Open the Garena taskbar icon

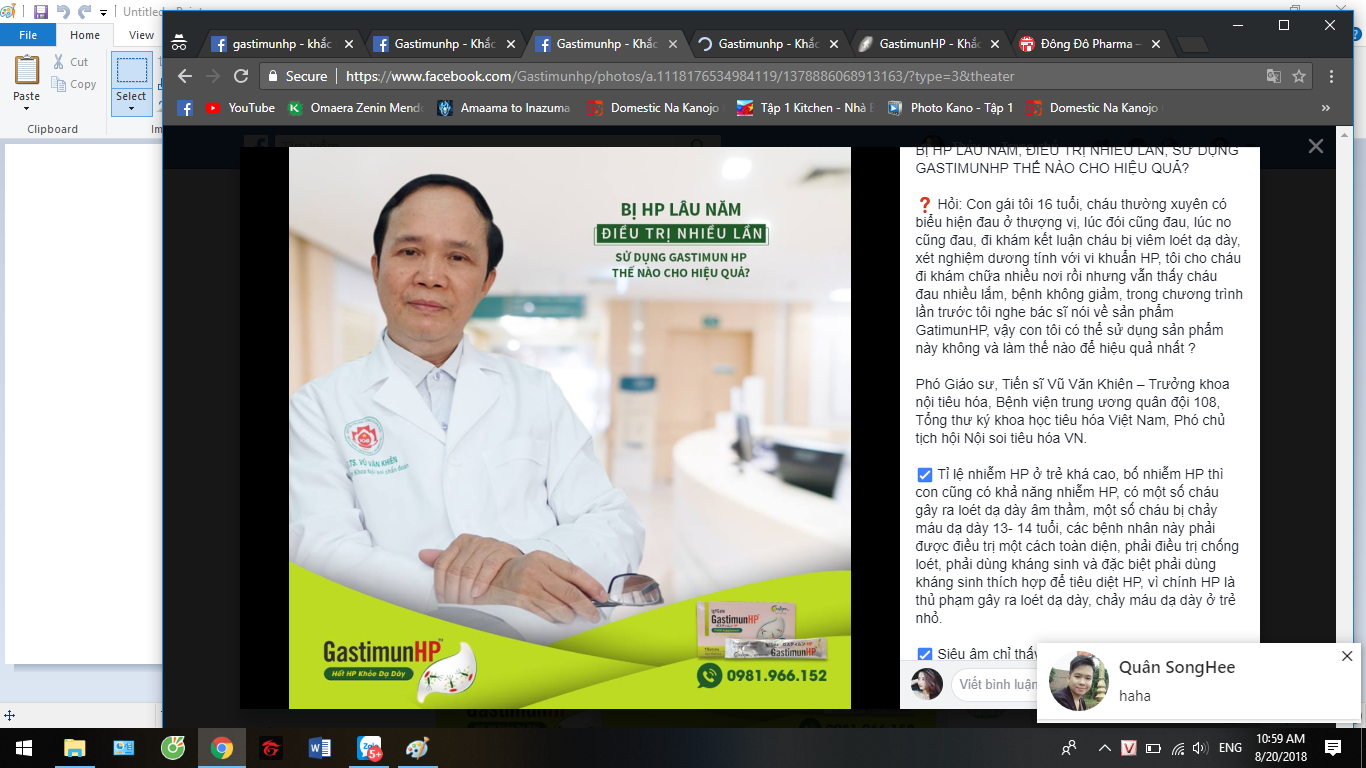[x=271, y=747]
